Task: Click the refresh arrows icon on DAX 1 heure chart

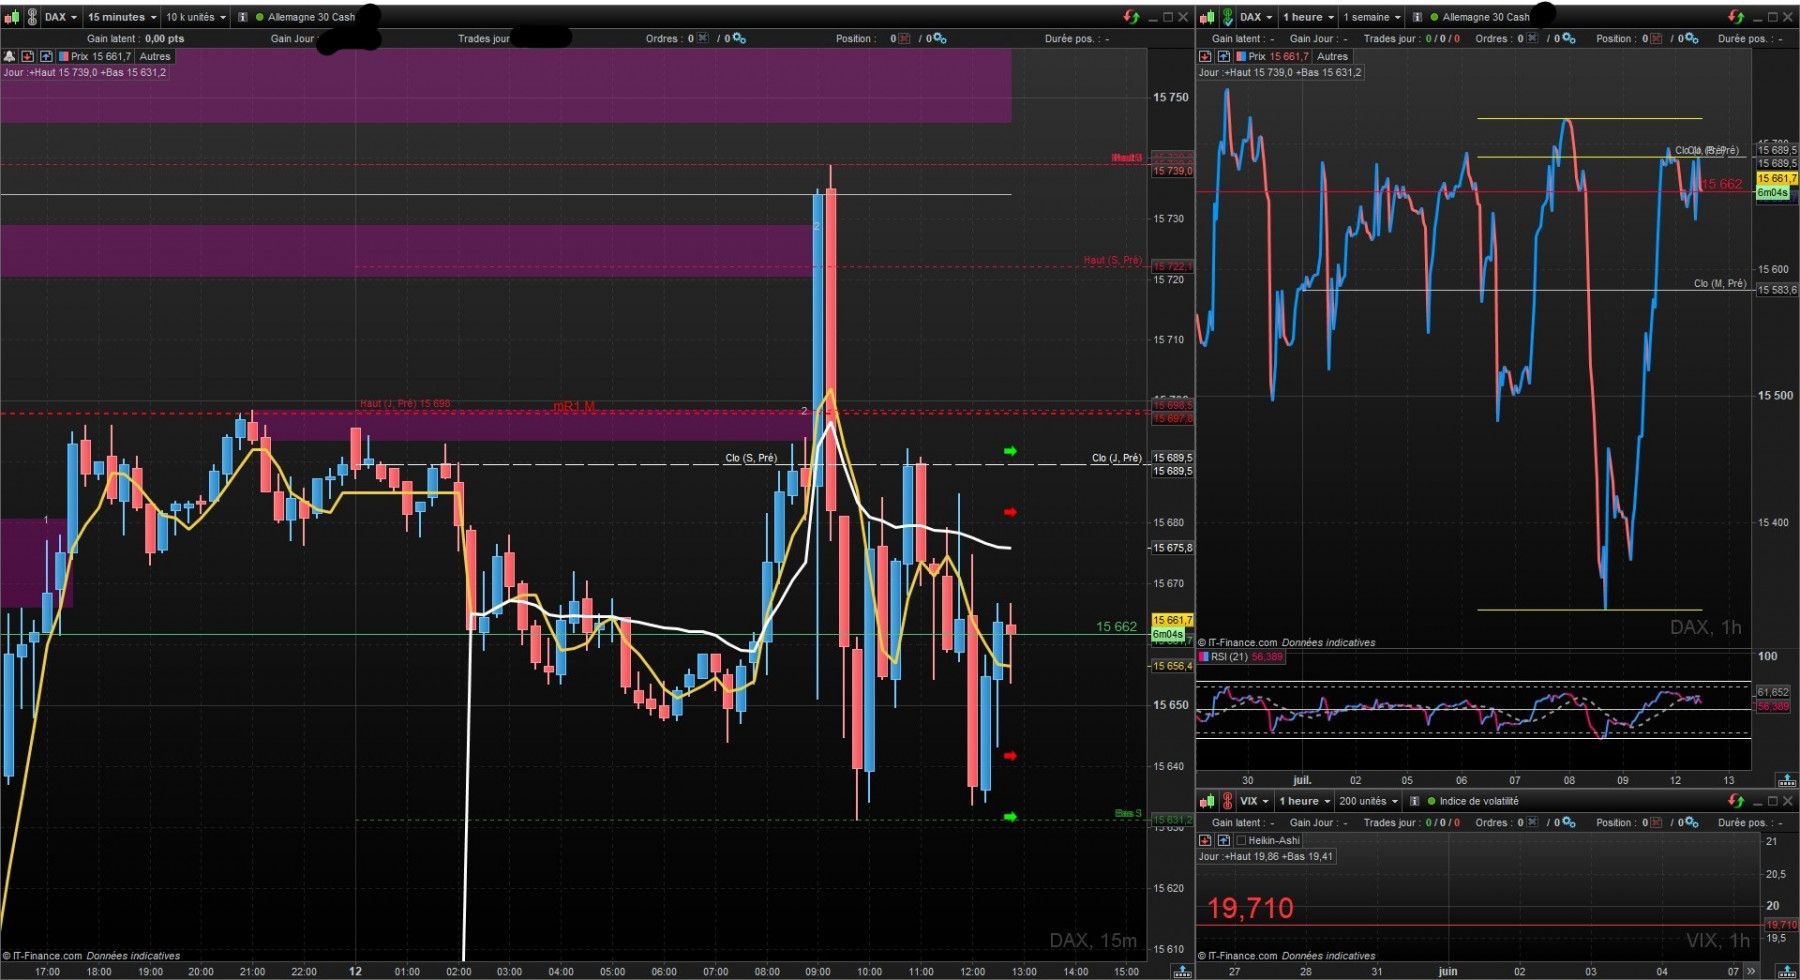Action: [x=1735, y=17]
